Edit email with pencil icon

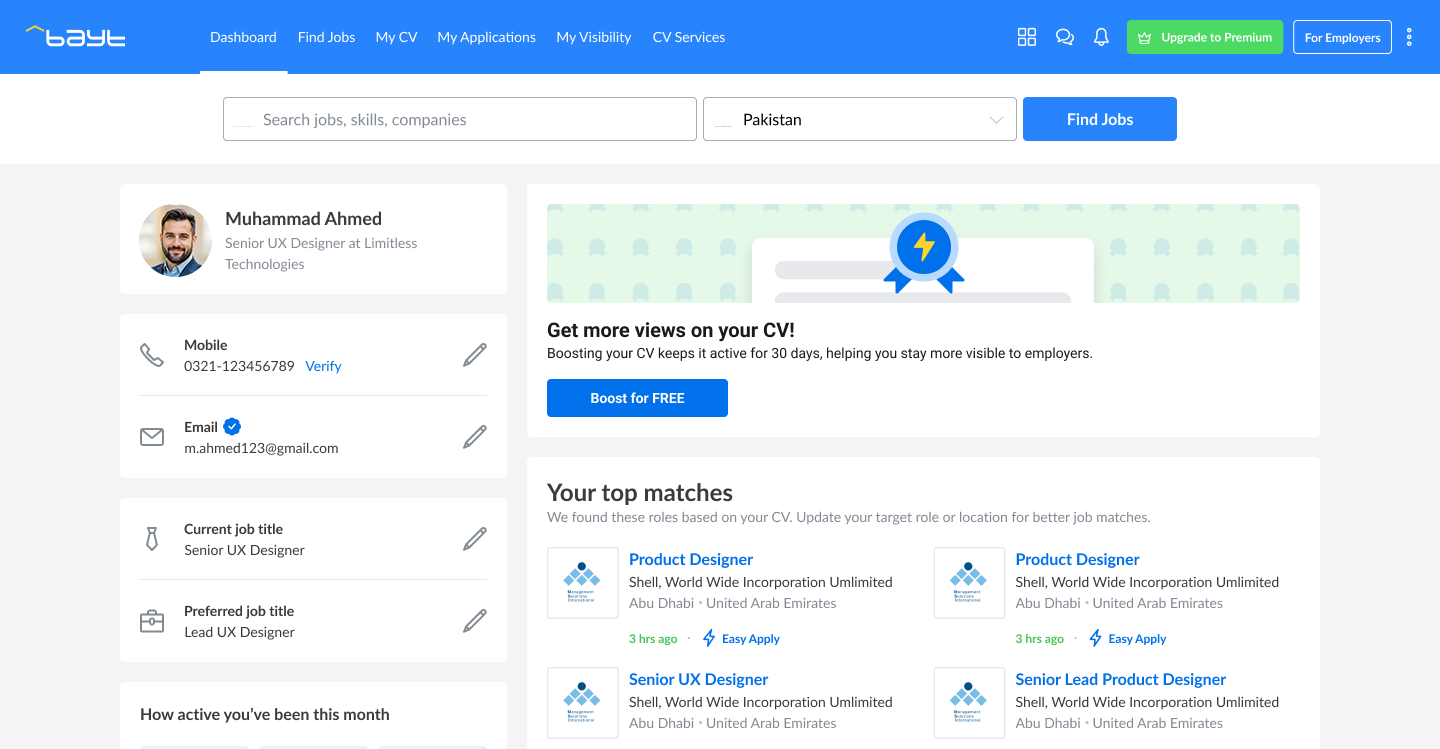pos(475,437)
